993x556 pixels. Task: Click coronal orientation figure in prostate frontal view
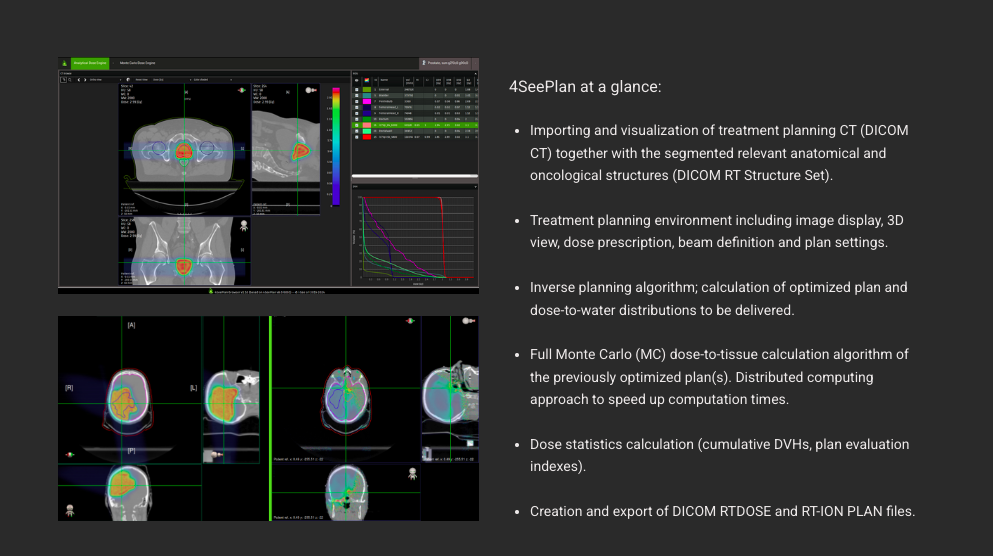(x=244, y=226)
